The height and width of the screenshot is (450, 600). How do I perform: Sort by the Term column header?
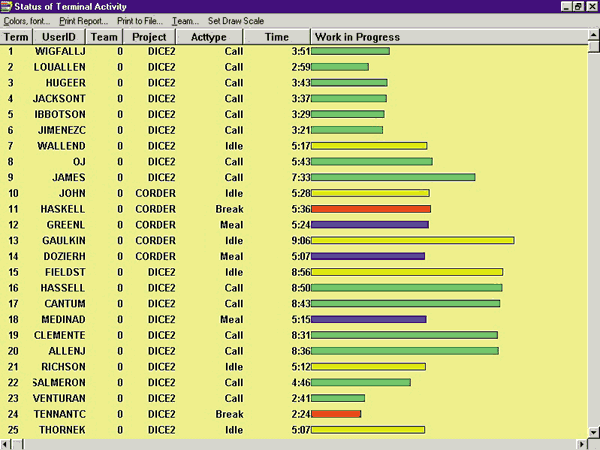coord(16,37)
